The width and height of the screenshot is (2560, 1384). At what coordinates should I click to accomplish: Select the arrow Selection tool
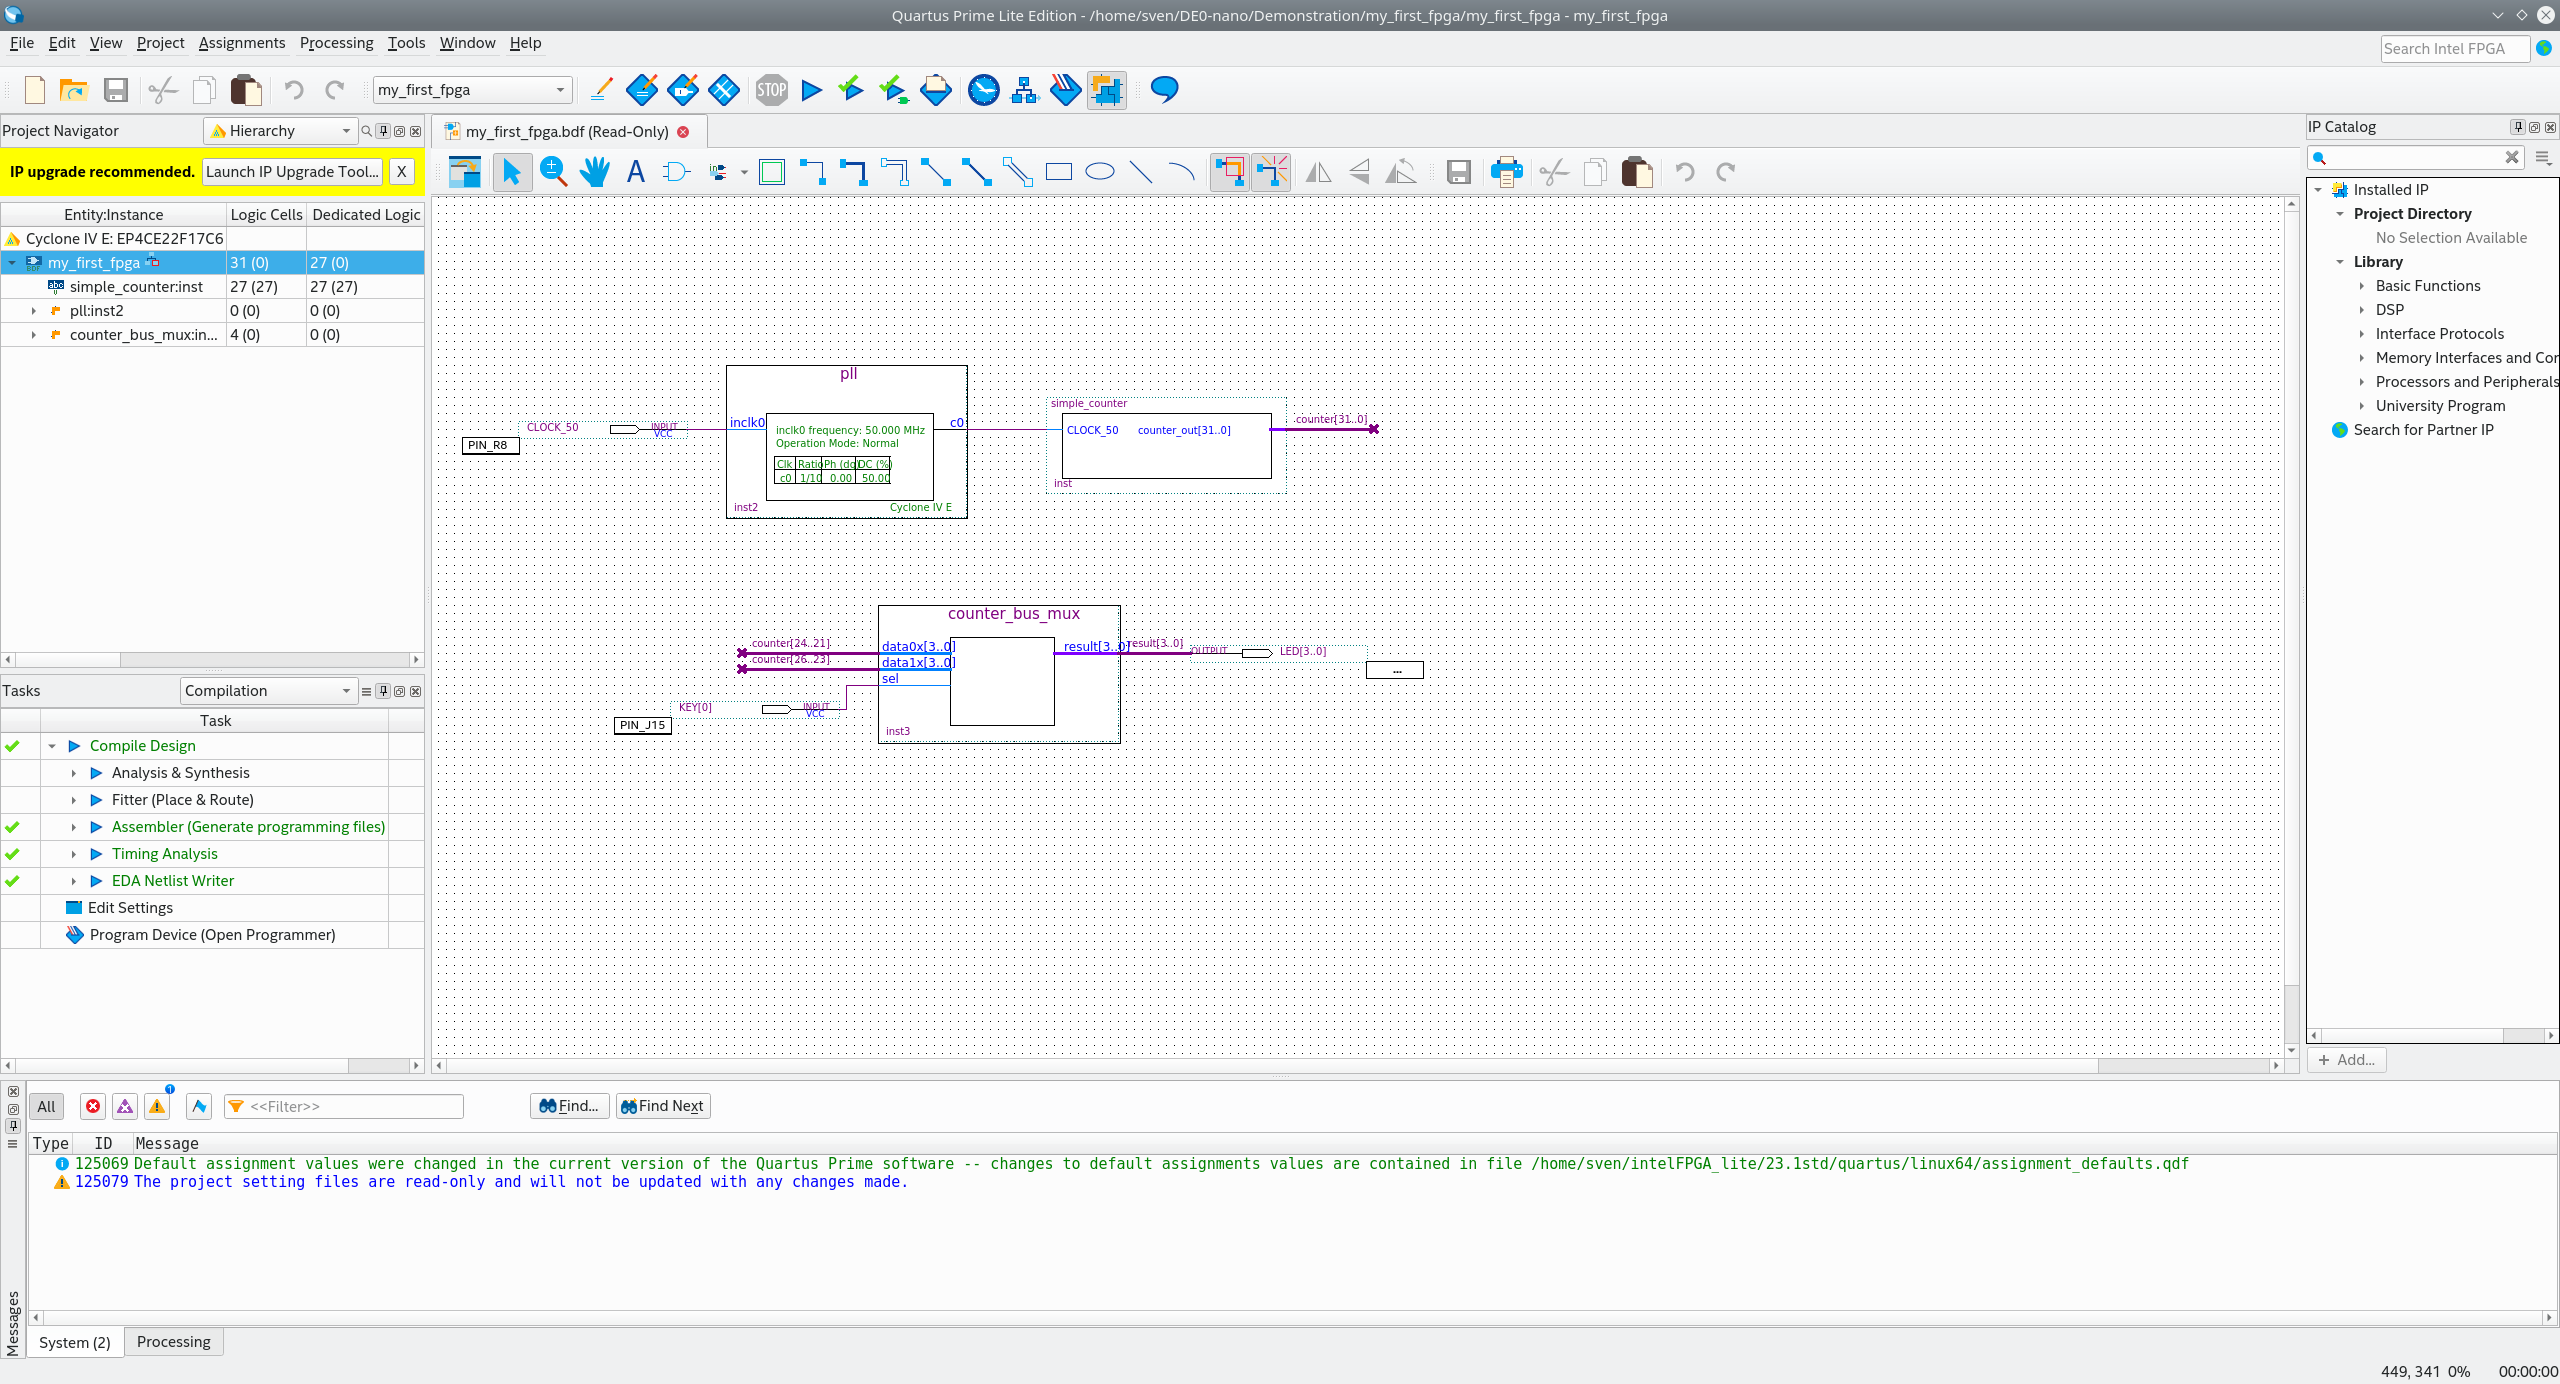(511, 172)
